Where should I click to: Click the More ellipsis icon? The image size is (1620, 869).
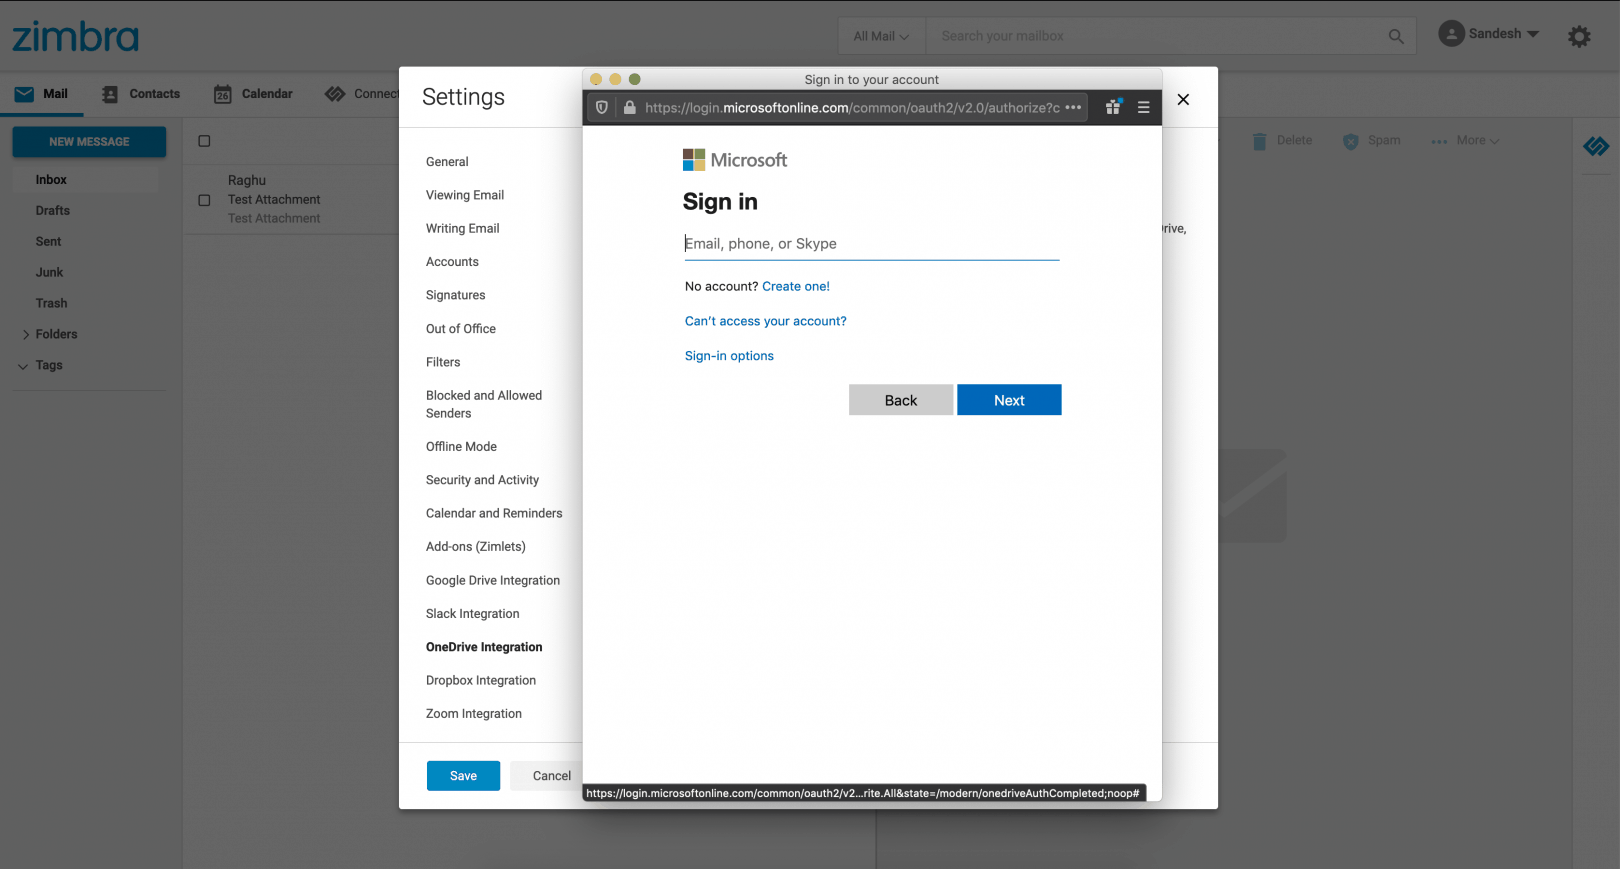point(1439,141)
